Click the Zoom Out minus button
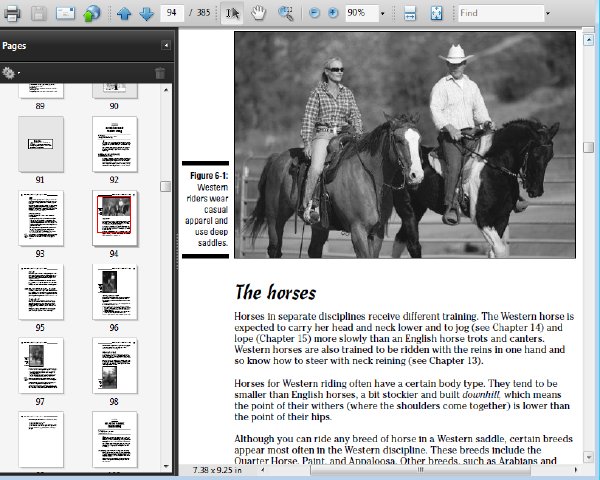 click(314, 13)
